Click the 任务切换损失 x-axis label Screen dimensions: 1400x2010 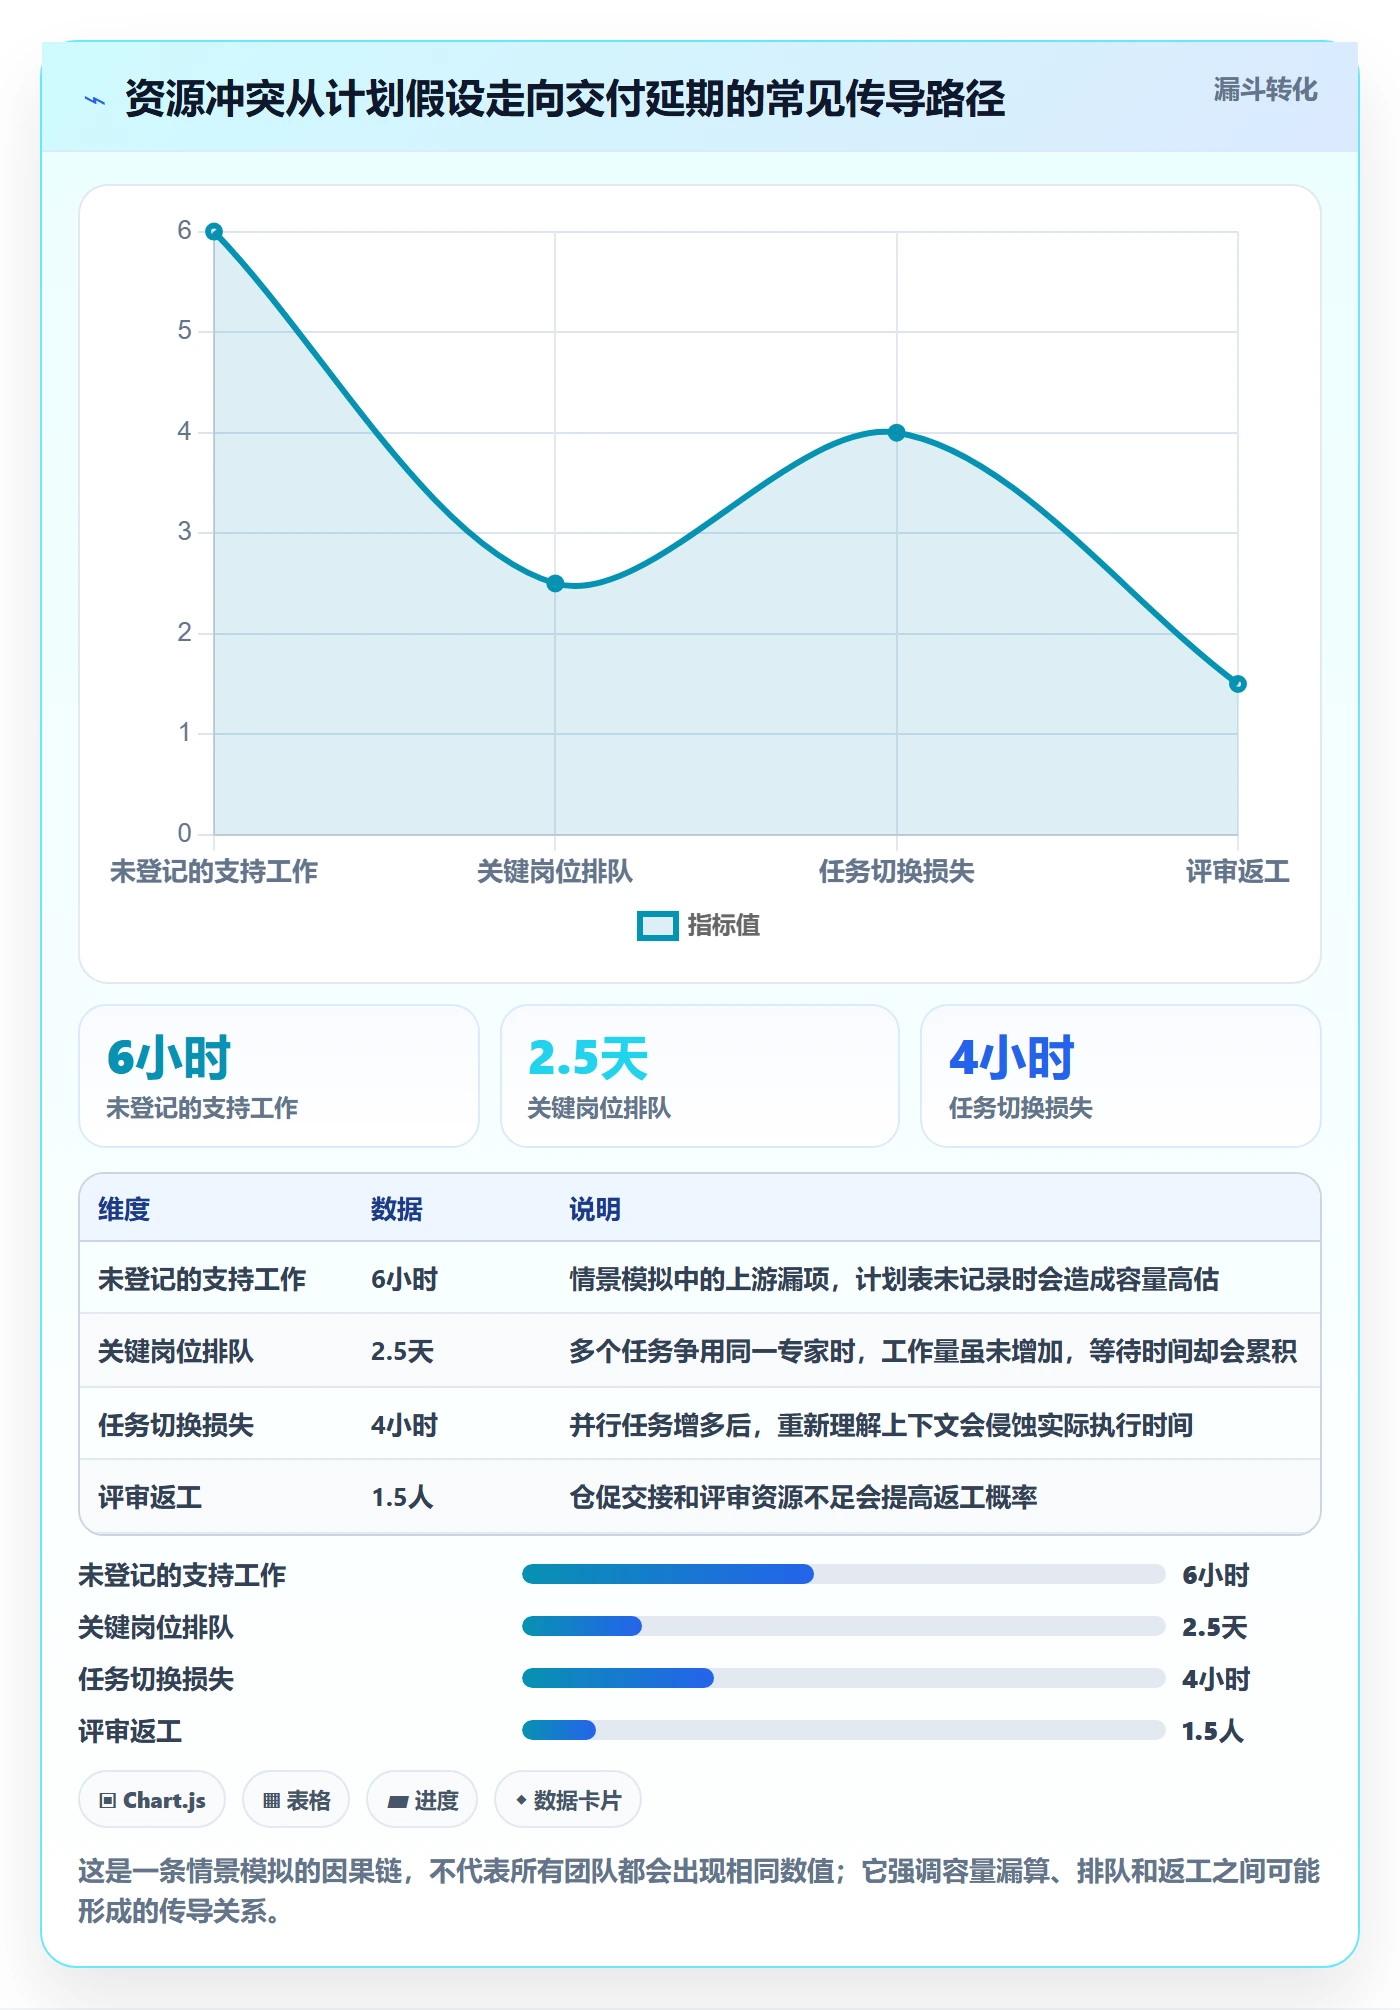click(897, 872)
